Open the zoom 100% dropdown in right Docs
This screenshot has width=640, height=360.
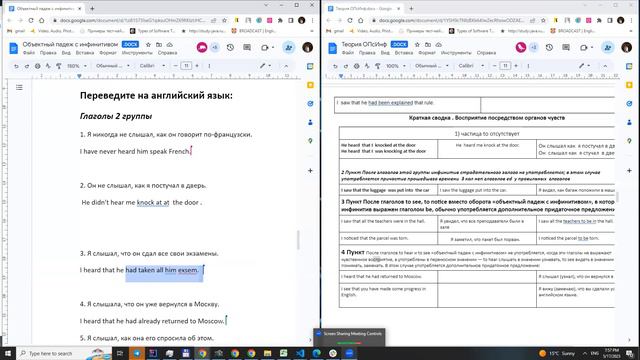(396, 66)
